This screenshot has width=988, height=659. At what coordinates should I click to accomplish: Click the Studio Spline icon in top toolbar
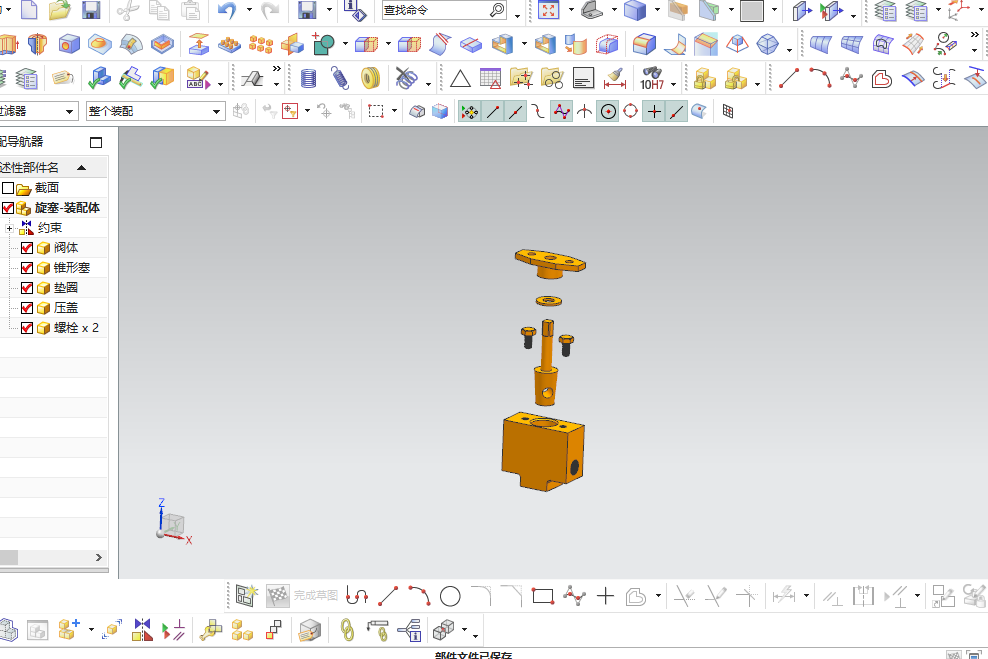851,78
